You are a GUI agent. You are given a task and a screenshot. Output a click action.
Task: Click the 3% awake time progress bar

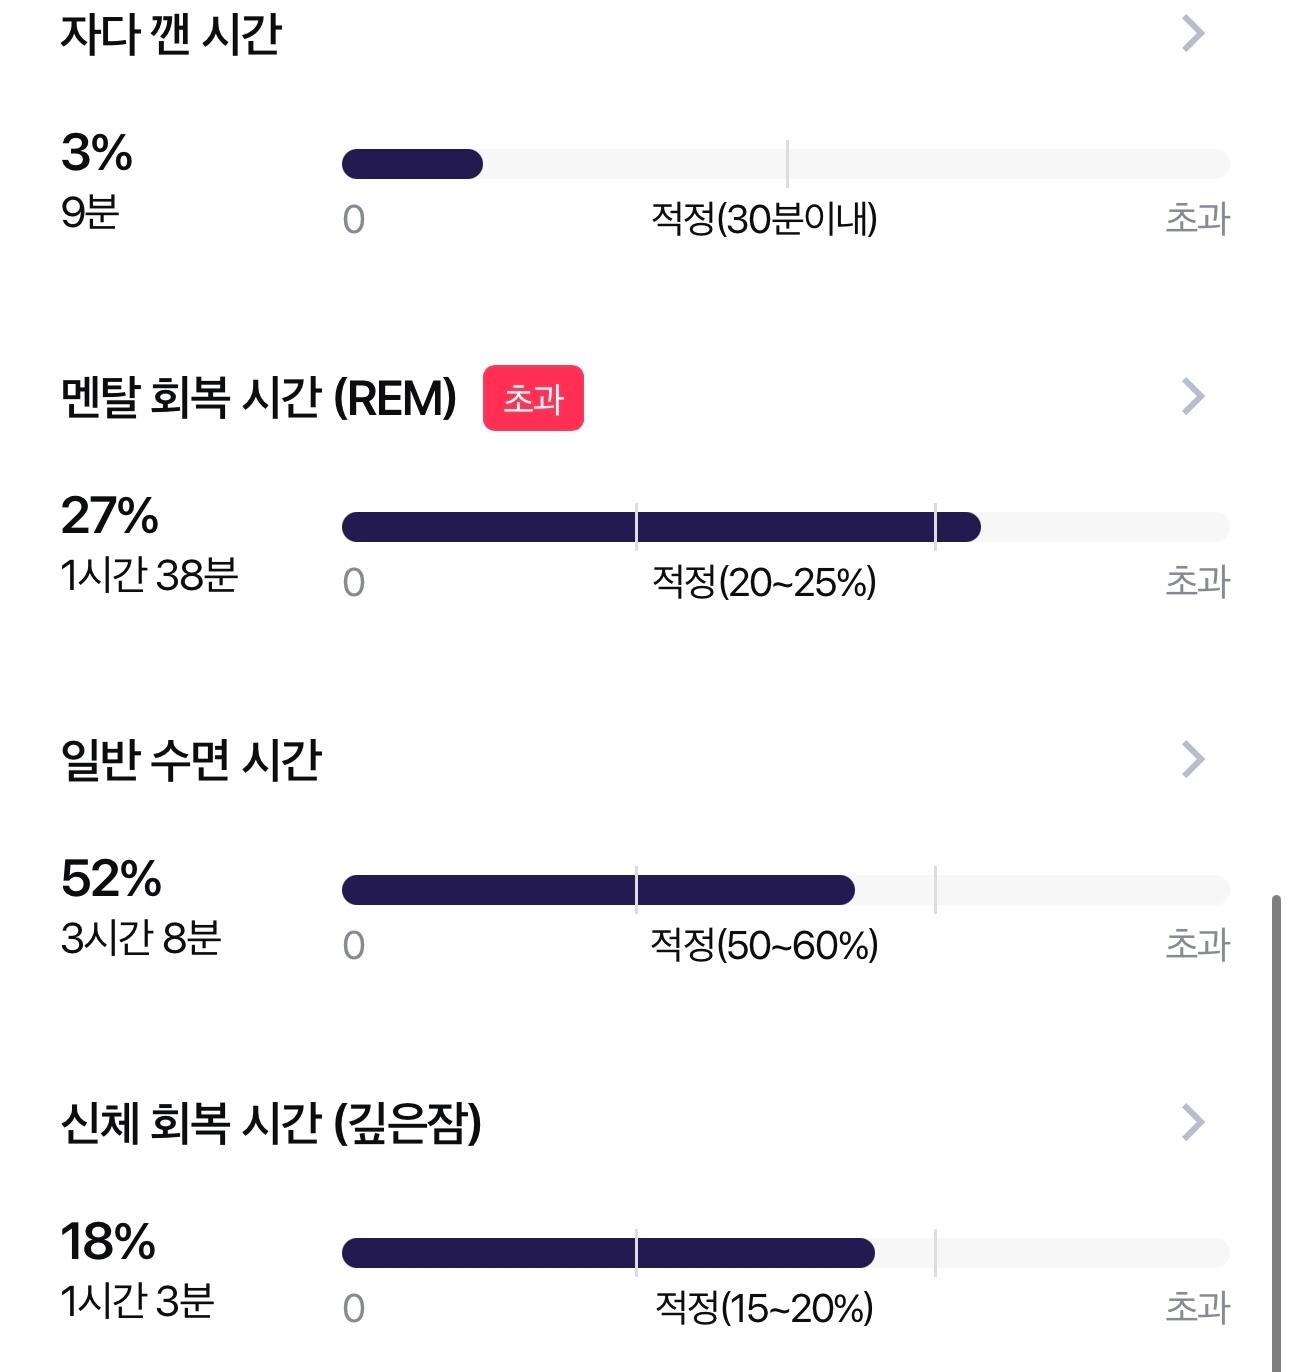click(x=785, y=164)
